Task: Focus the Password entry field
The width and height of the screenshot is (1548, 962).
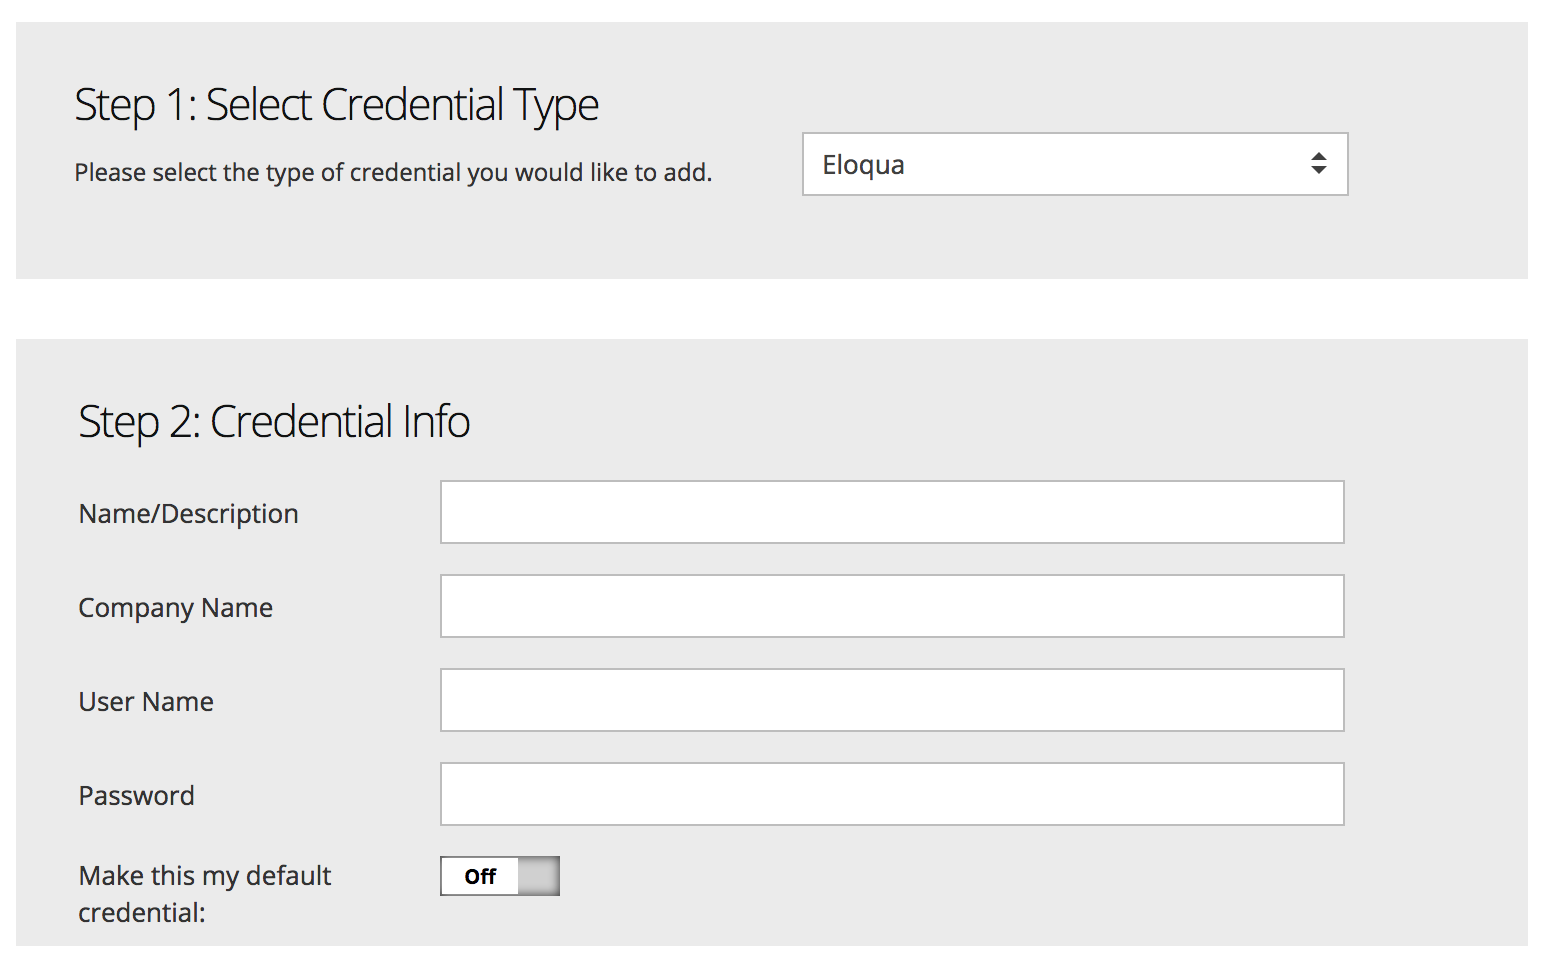Action: coord(892,794)
